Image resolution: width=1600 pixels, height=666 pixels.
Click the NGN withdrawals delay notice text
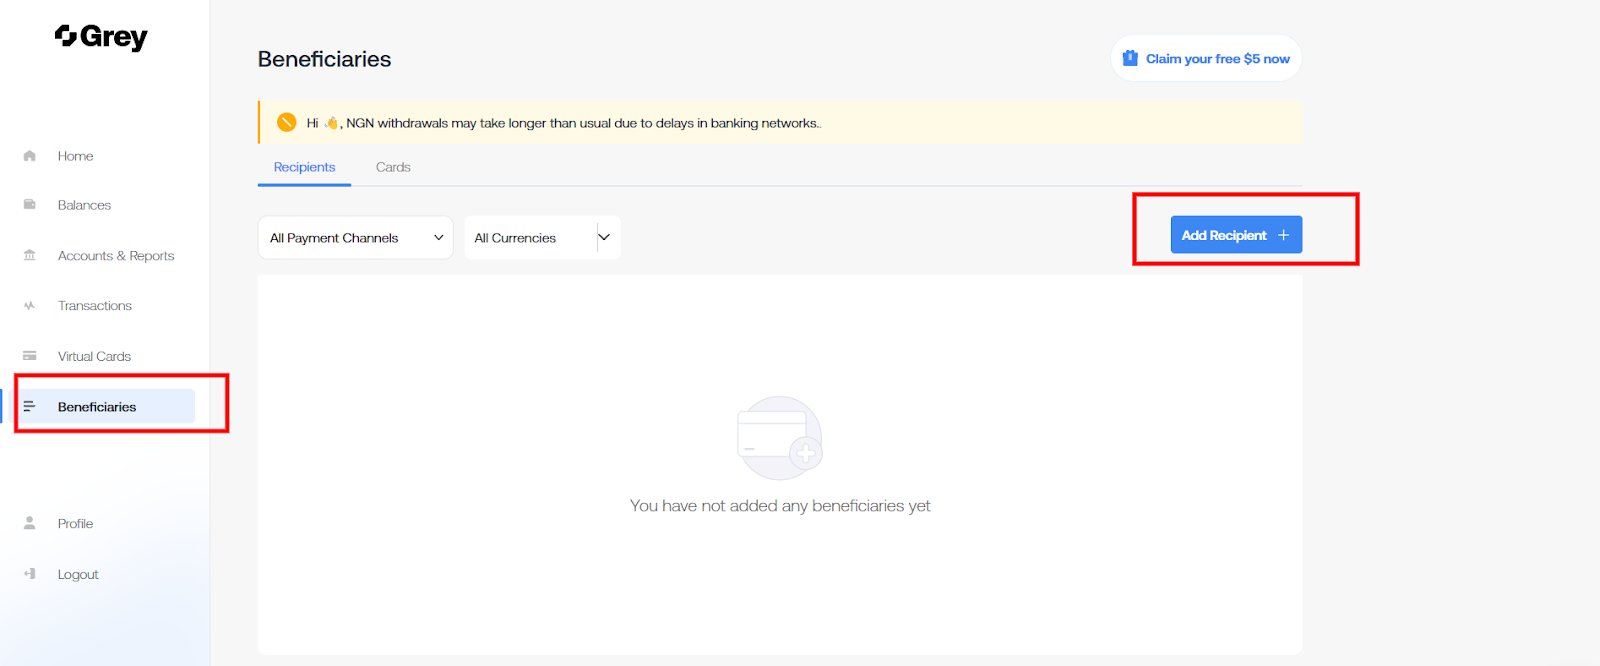coord(564,123)
